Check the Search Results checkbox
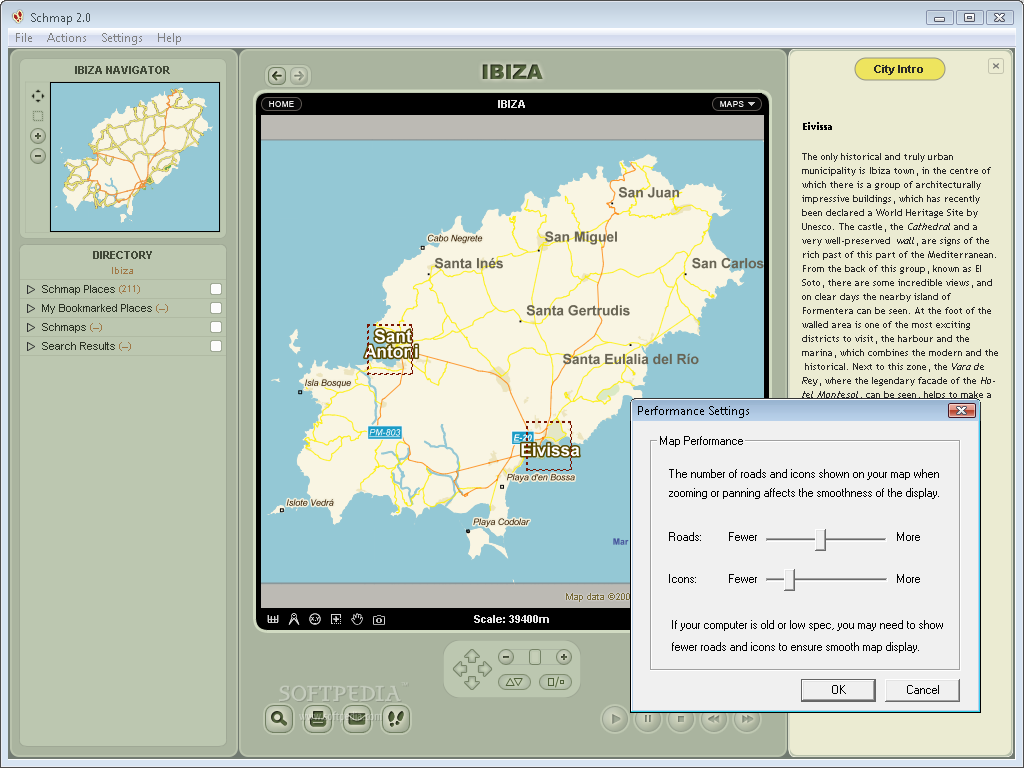Viewport: 1024px width, 768px height. point(216,345)
